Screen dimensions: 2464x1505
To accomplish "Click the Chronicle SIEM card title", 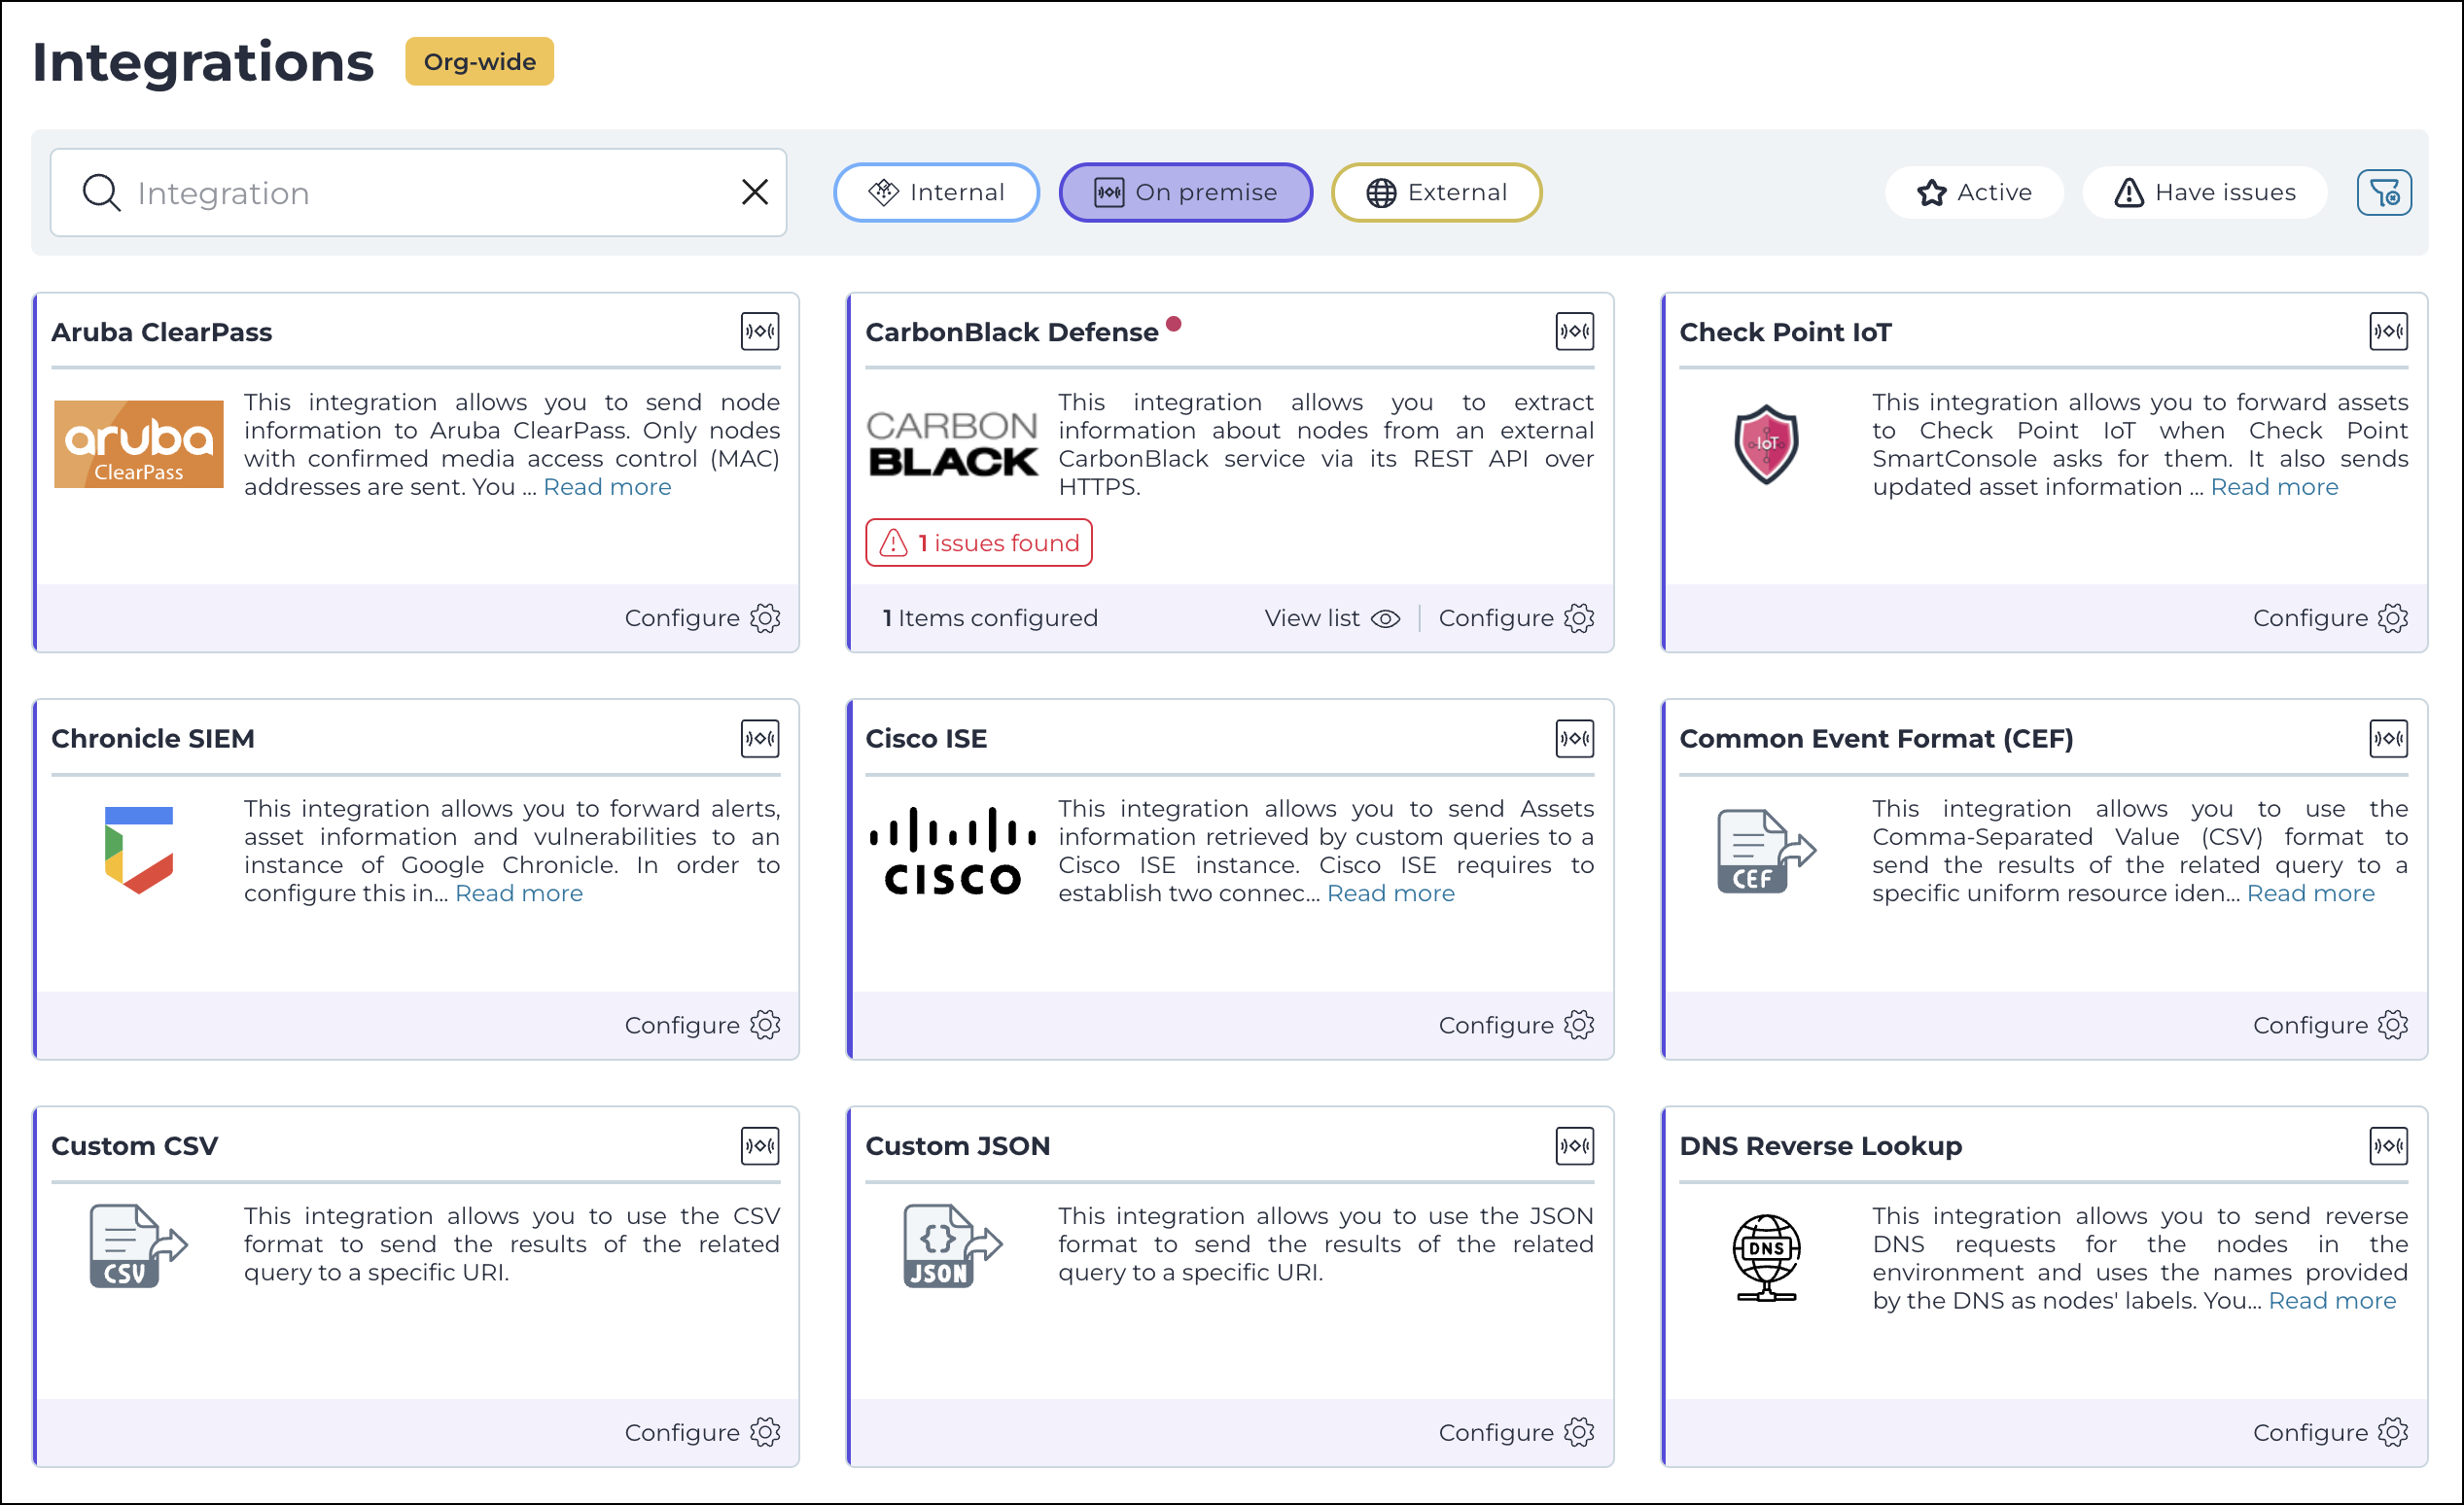I will pyautogui.click(x=152, y=738).
